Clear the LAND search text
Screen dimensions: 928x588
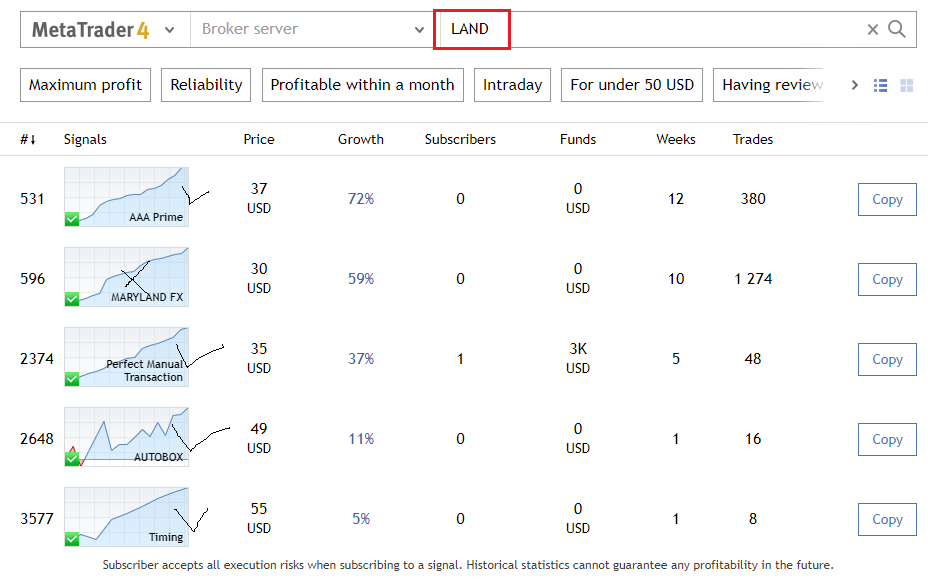tap(872, 30)
